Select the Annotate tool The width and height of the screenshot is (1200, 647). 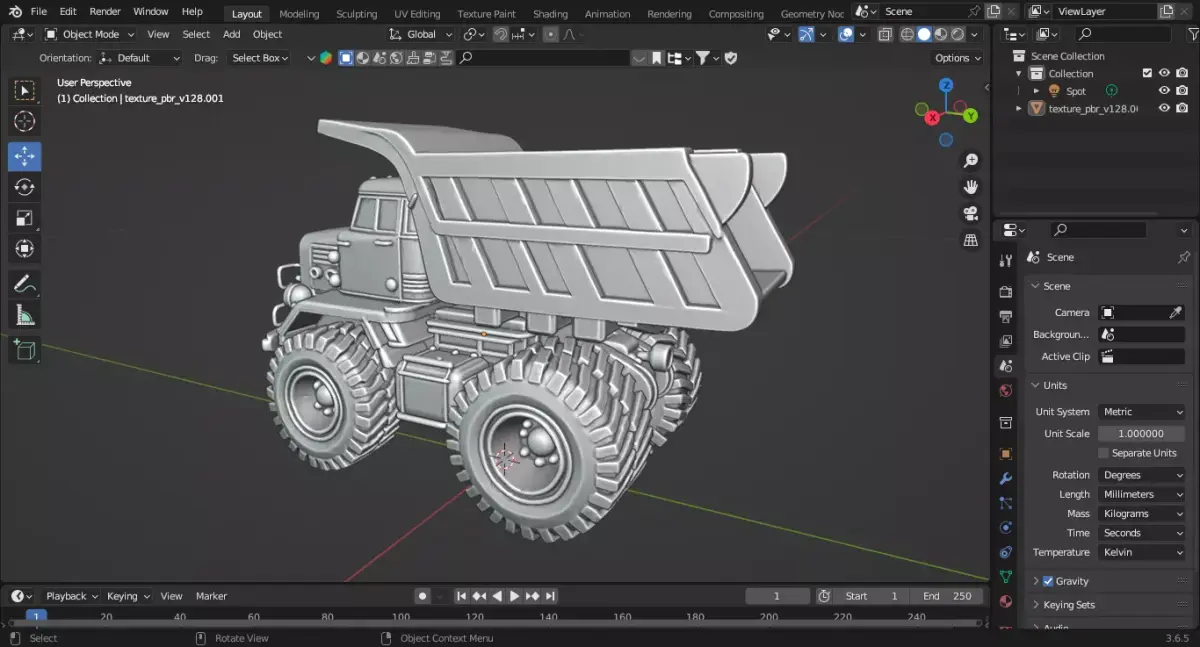click(24, 284)
